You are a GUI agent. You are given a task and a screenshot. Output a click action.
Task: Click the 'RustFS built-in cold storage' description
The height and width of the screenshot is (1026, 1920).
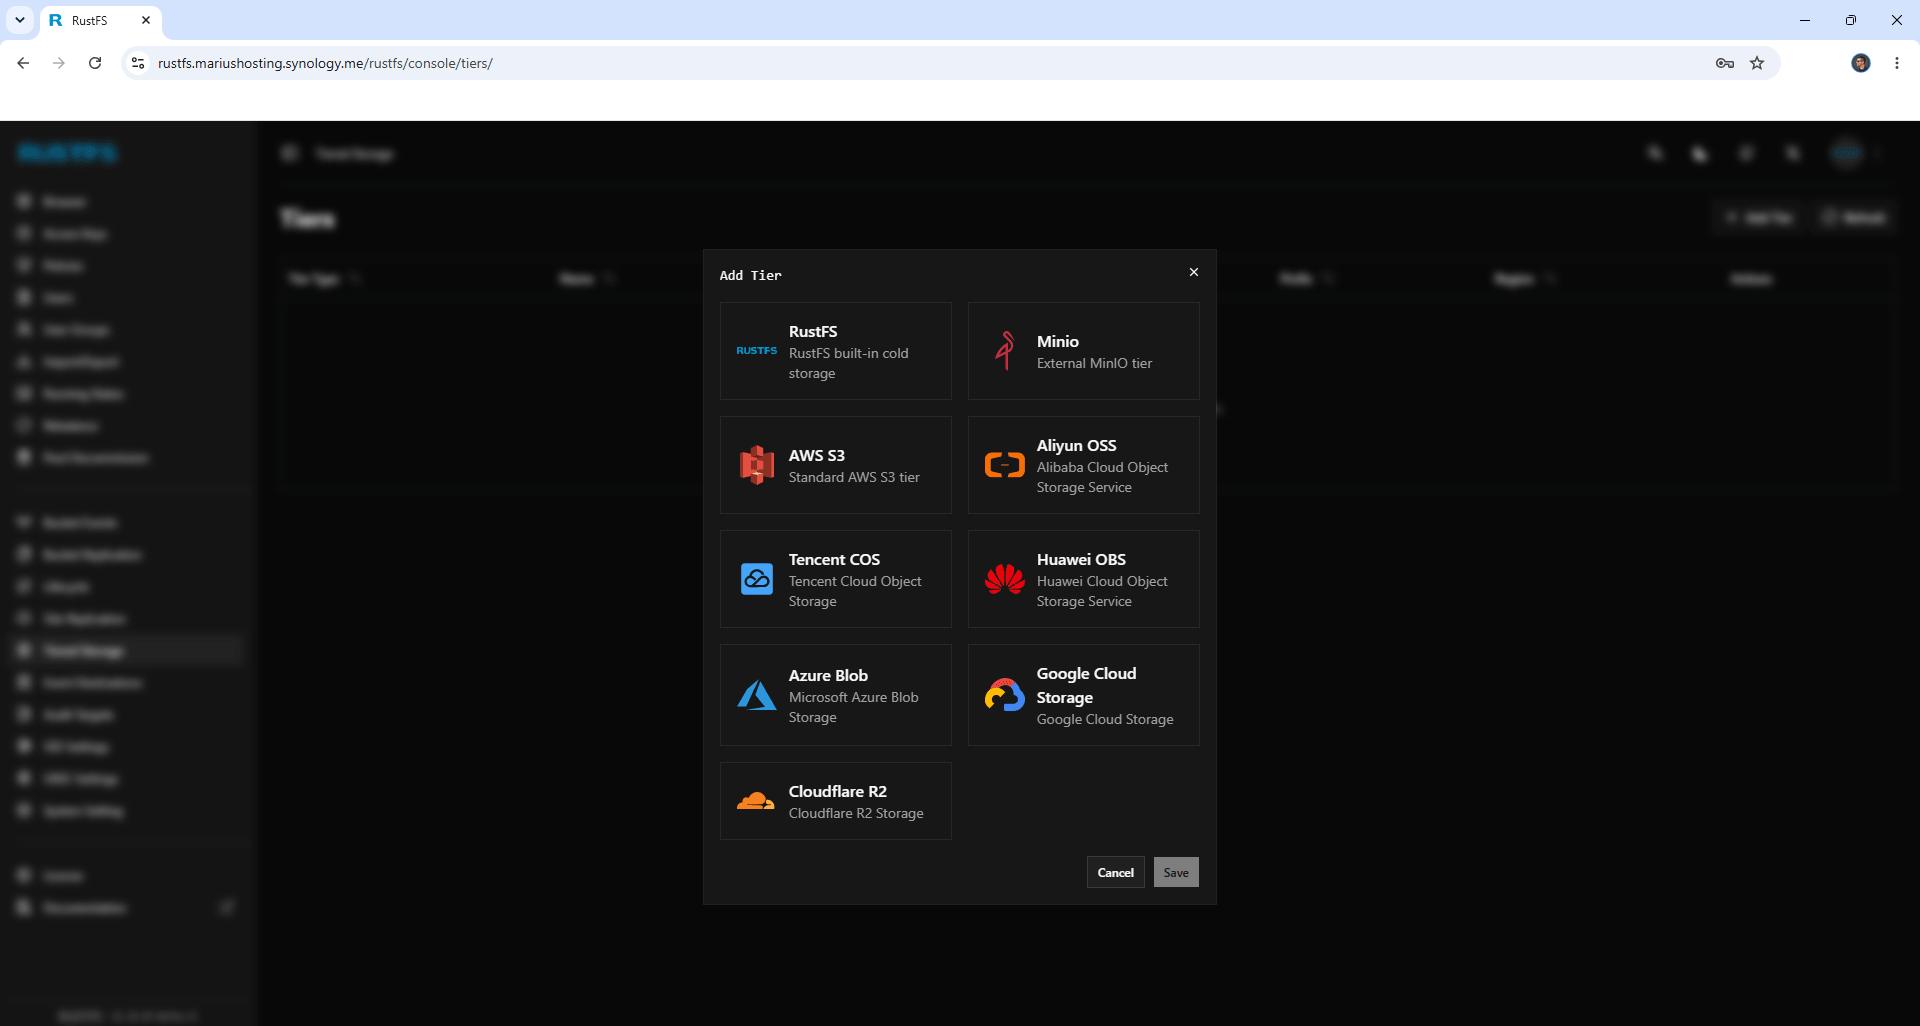tap(849, 363)
